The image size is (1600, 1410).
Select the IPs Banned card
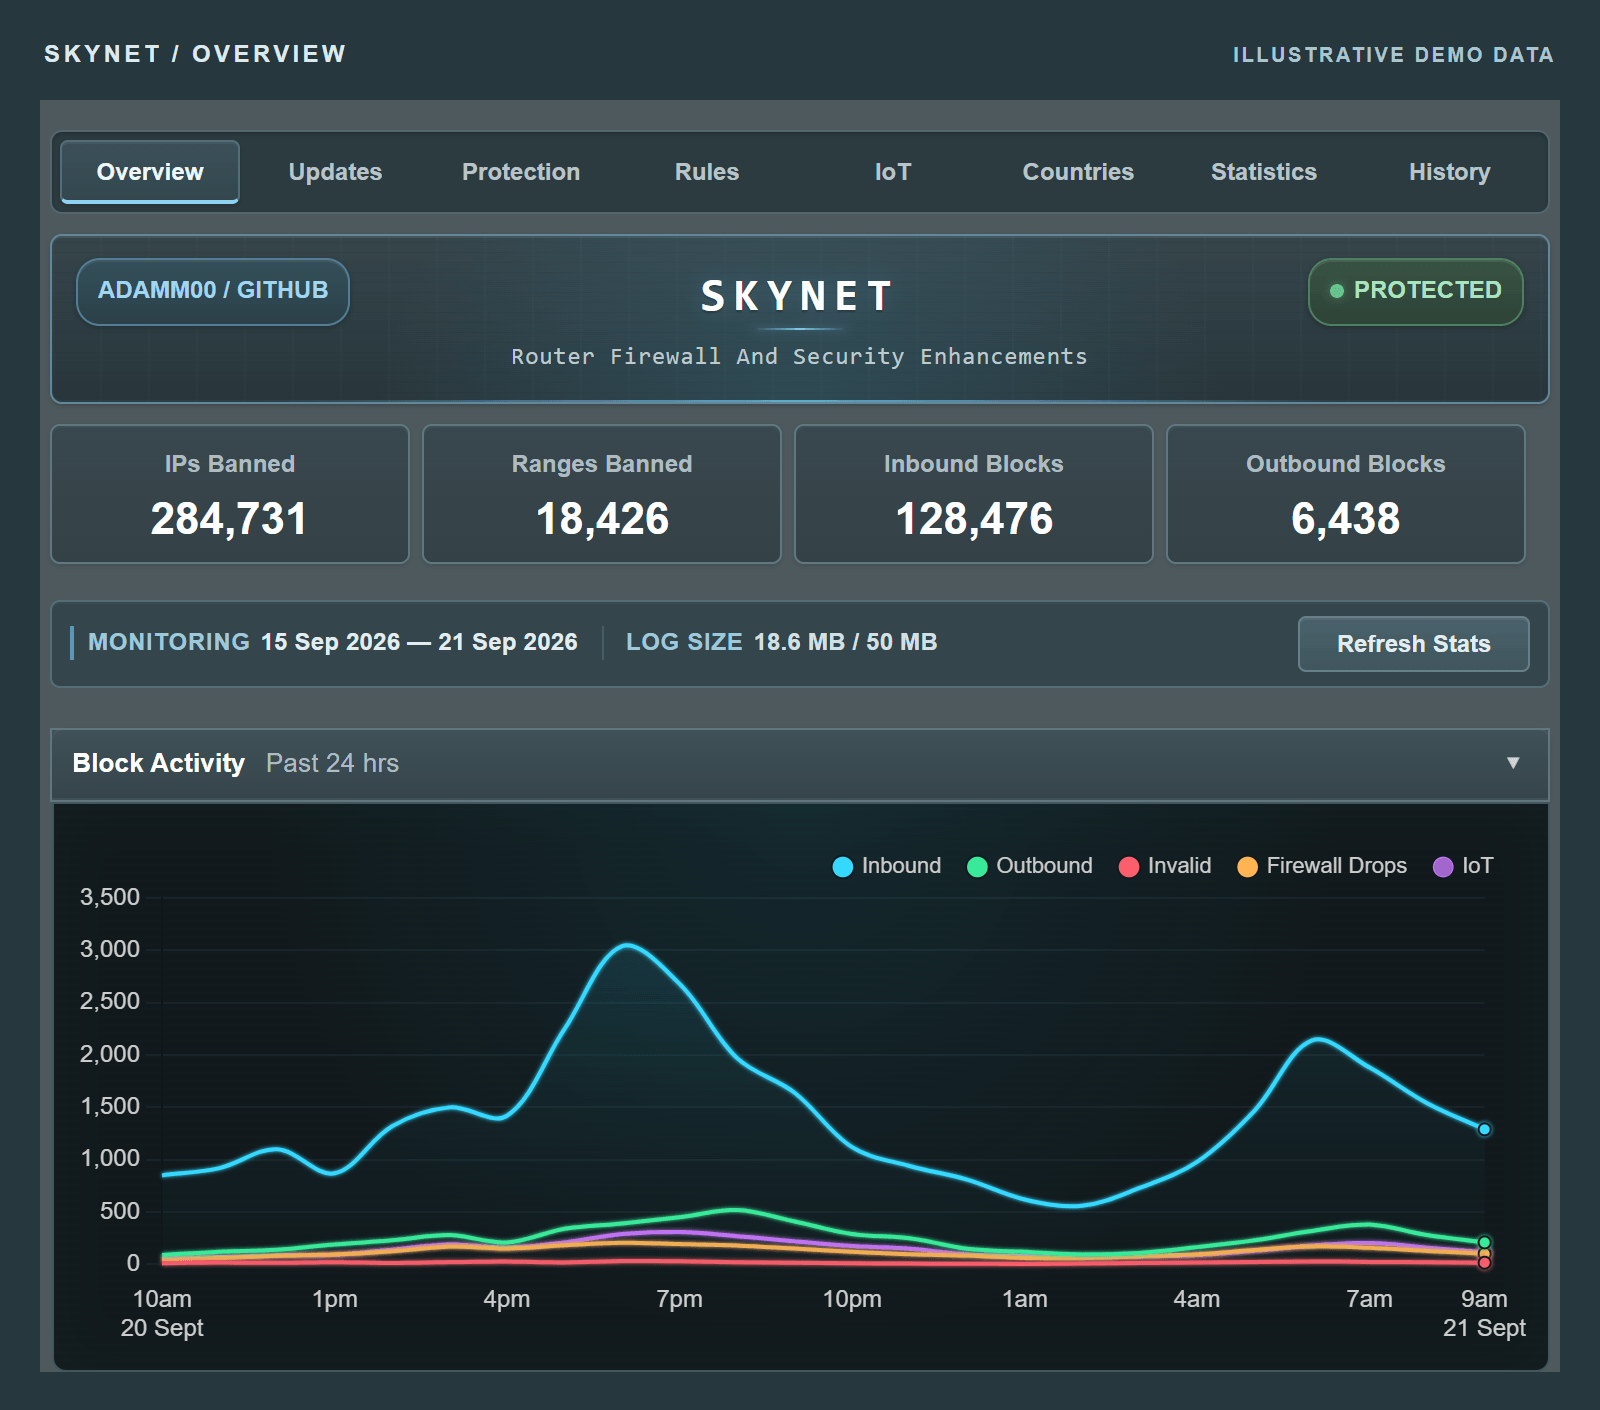(230, 494)
